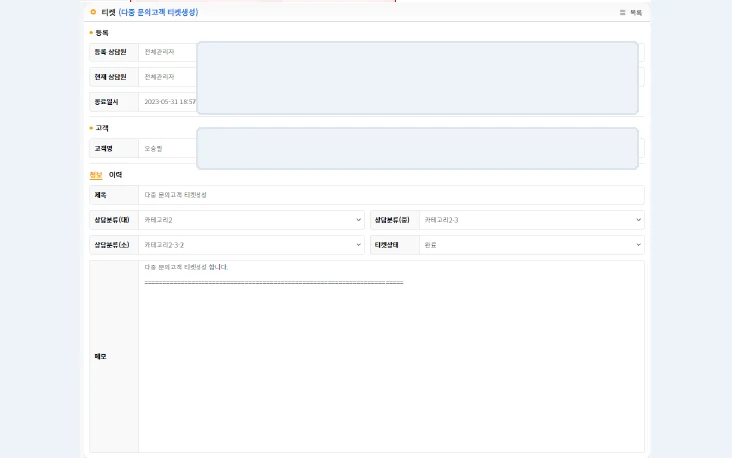Click the 메모 label cell
732x458 pixels.
tap(114, 356)
